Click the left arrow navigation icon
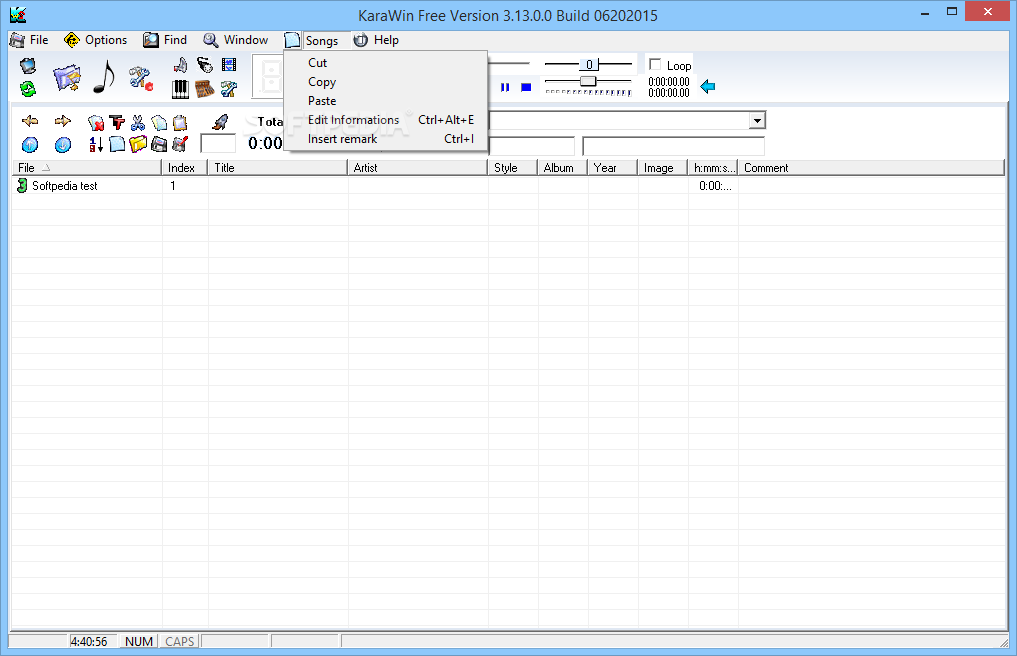The width and height of the screenshot is (1017, 656). pos(30,121)
